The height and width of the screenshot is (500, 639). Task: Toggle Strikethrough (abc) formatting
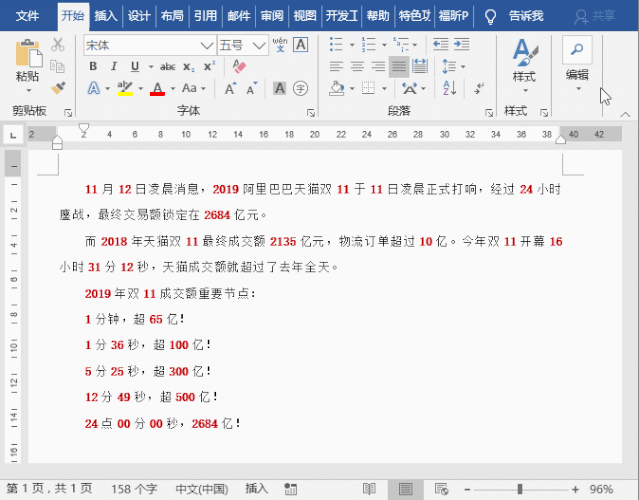167,67
